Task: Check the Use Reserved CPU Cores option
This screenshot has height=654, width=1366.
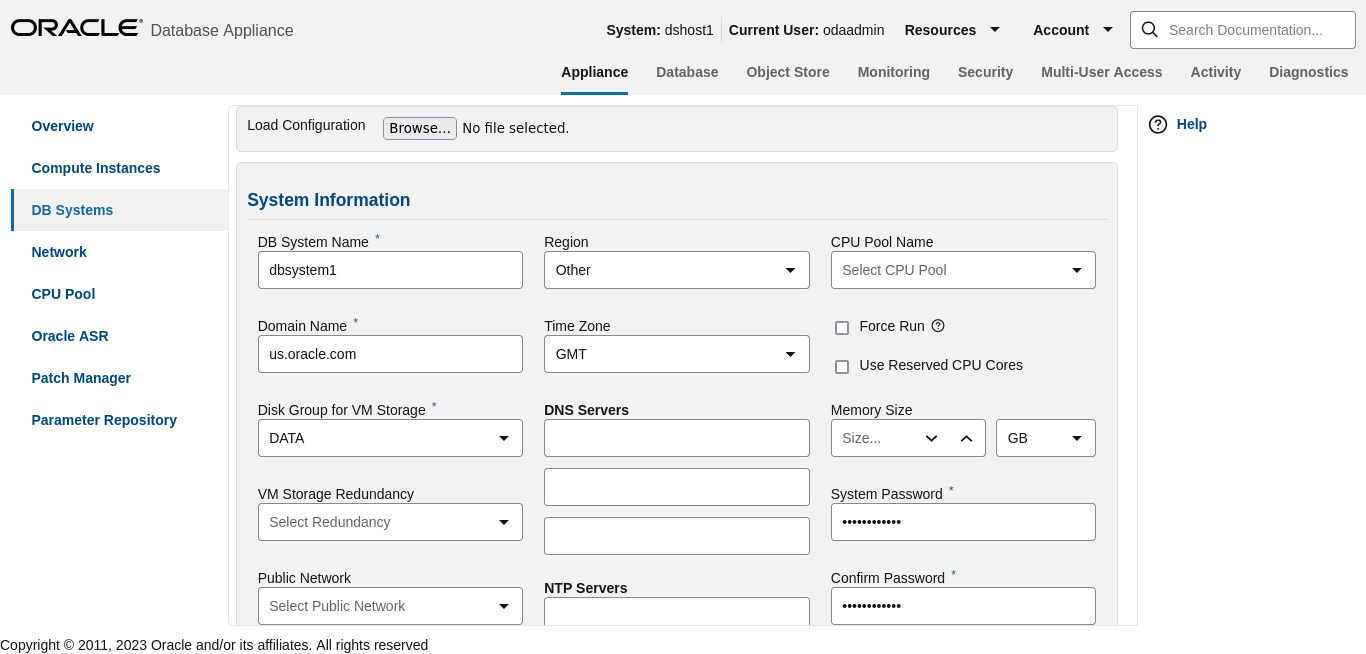Action: pos(842,366)
